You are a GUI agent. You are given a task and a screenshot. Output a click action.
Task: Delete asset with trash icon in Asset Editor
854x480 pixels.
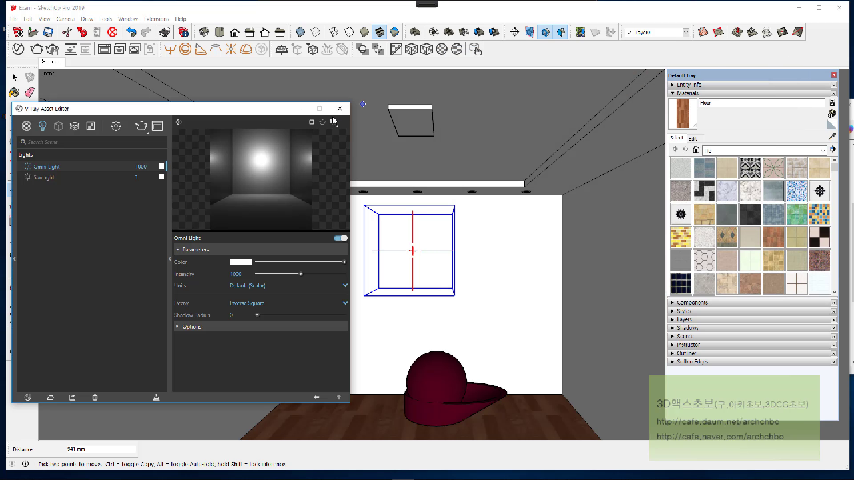coord(95,397)
